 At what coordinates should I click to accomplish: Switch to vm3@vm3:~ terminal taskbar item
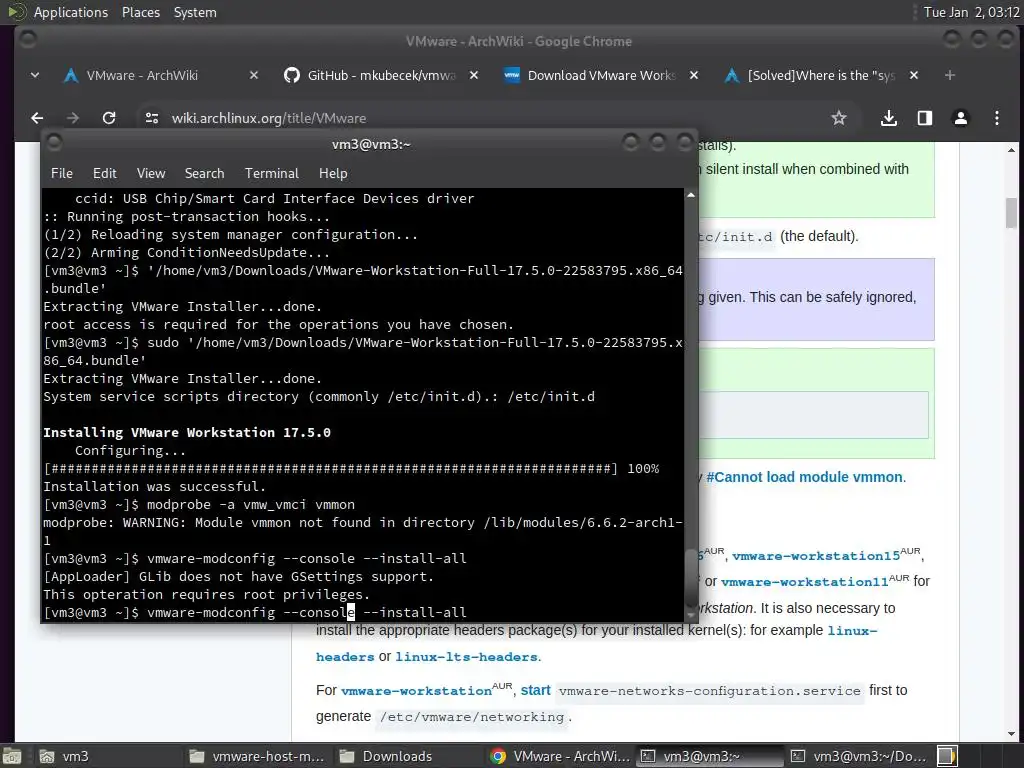pyautogui.click(x=710, y=756)
